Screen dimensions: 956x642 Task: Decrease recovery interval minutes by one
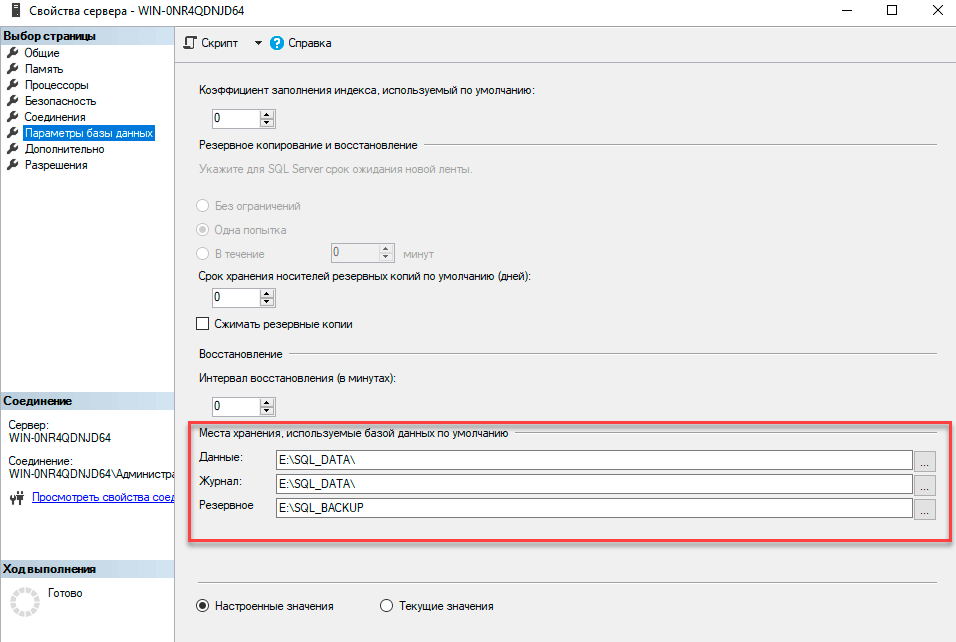tap(267, 411)
